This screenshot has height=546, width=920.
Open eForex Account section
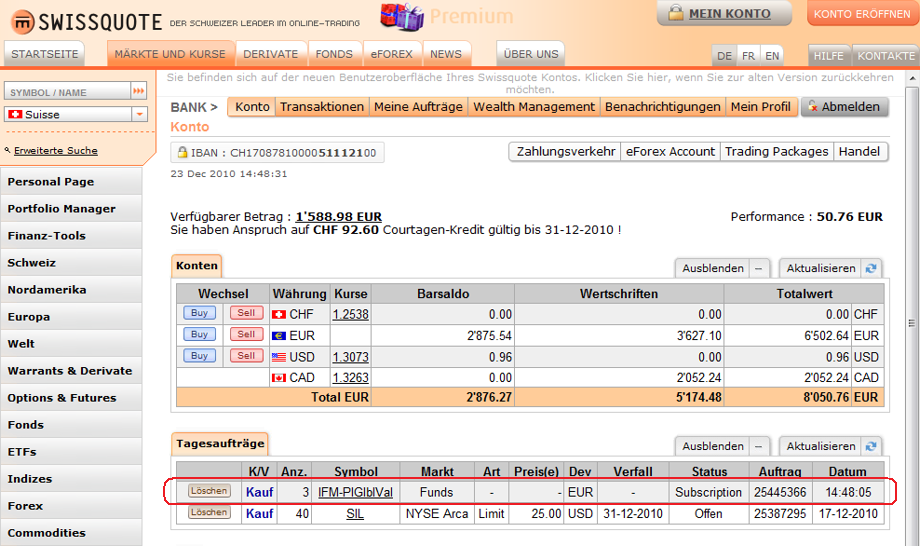[x=670, y=151]
